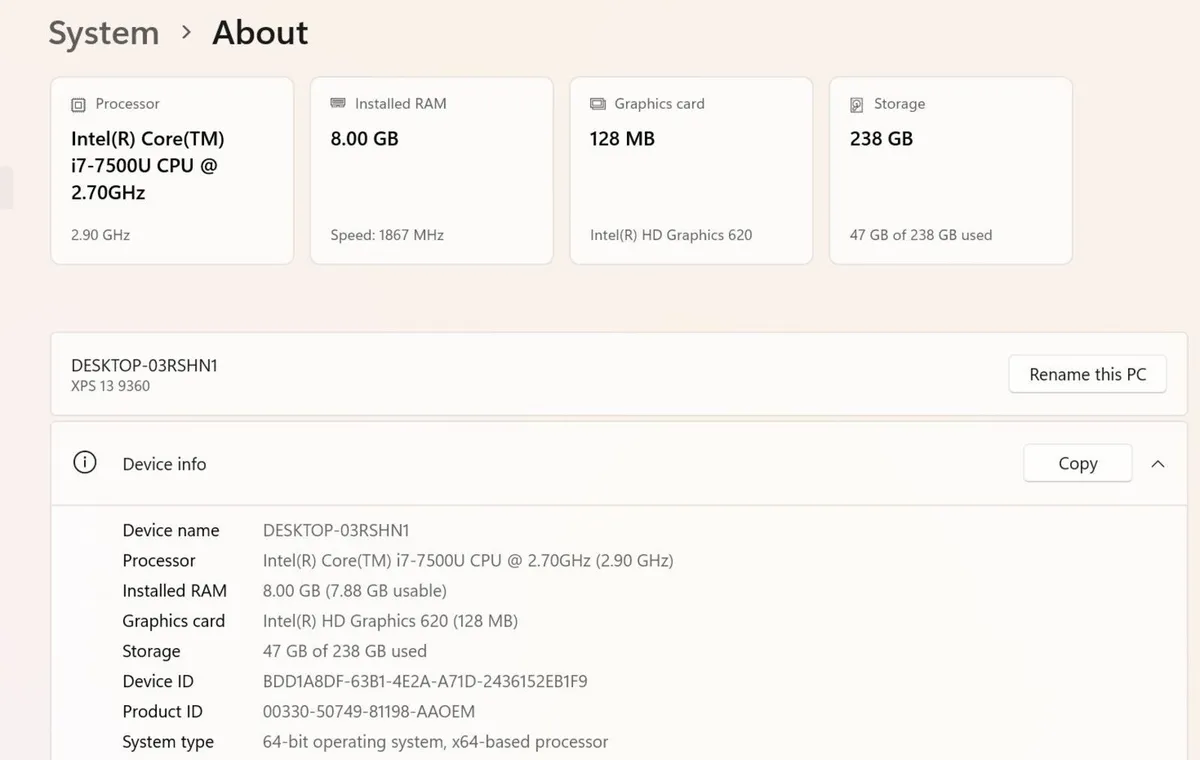
Task: Select the Product ID value text
Action: click(369, 711)
